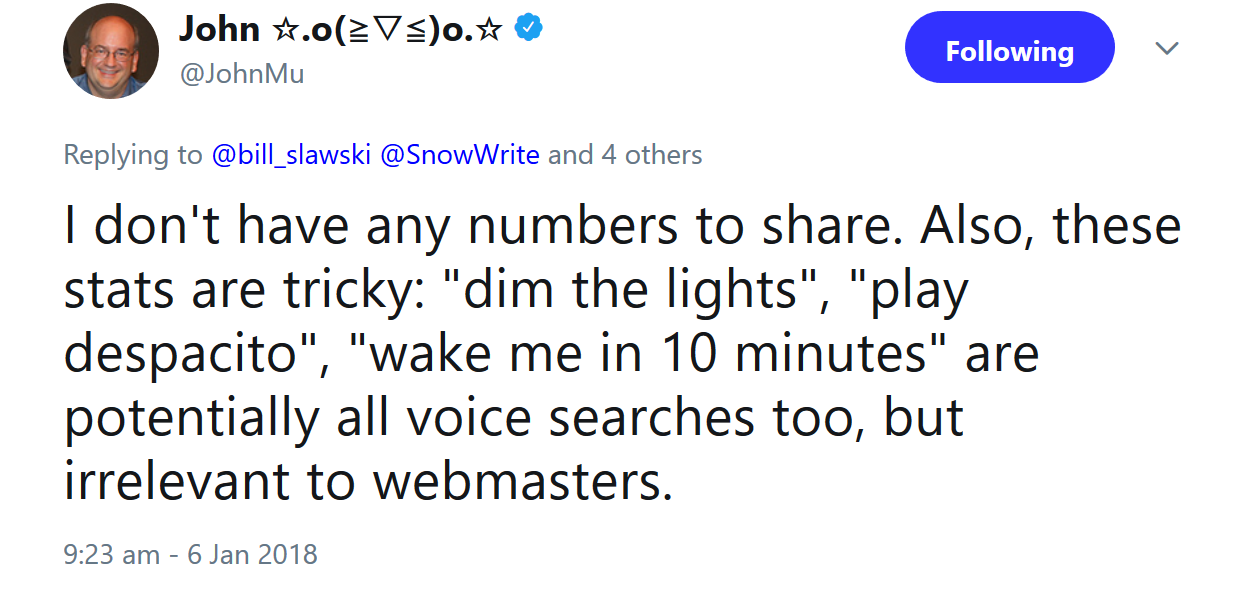Open John's profile avatar photo
1247x592 pixels.
[111, 51]
